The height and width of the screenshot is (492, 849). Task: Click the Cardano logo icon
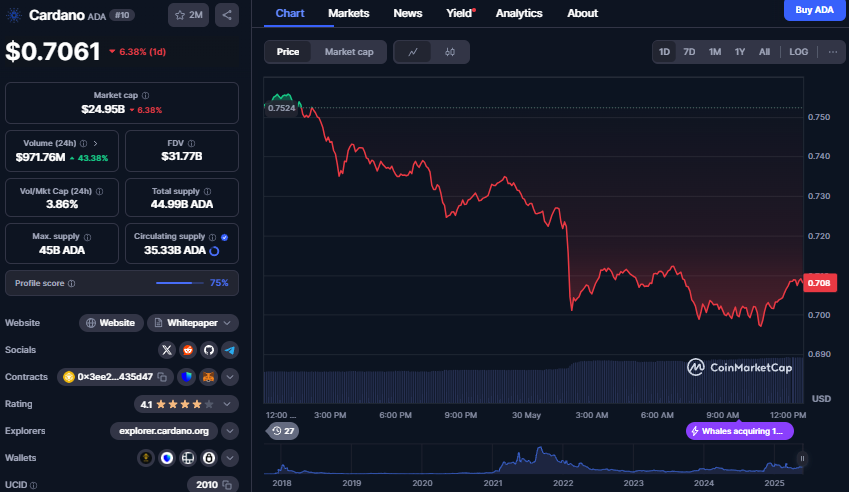pyautogui.click(x=14, y=15)
